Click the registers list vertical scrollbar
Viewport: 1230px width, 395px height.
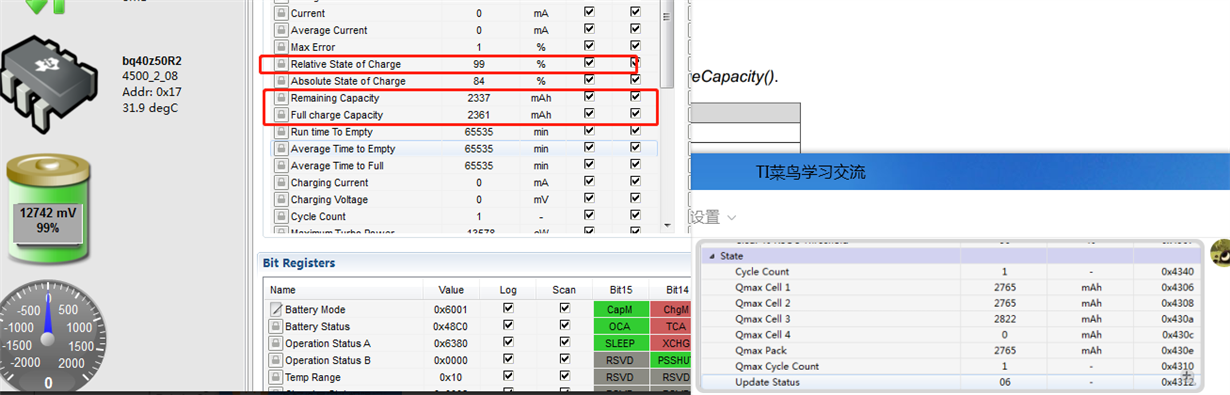coord(668,115)
